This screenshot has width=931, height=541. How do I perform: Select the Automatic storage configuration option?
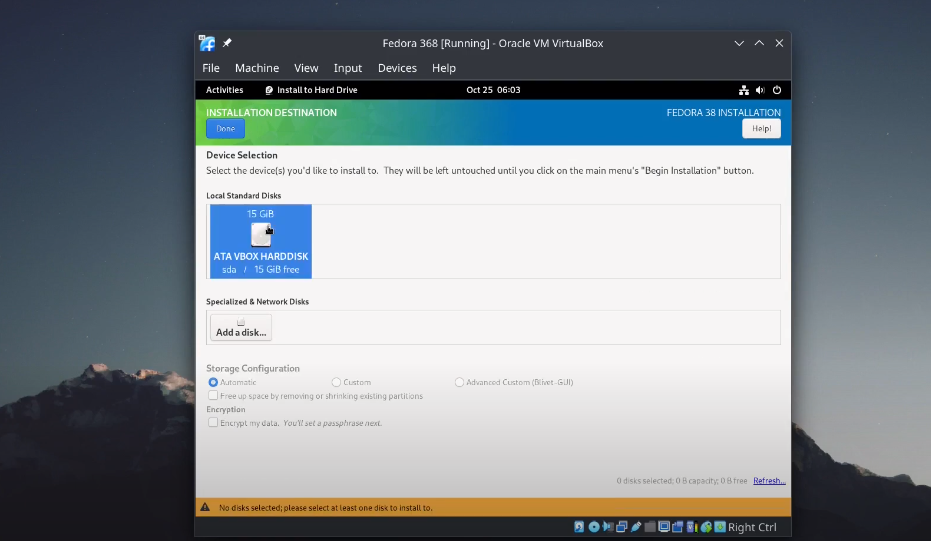(x=213, y=382)
